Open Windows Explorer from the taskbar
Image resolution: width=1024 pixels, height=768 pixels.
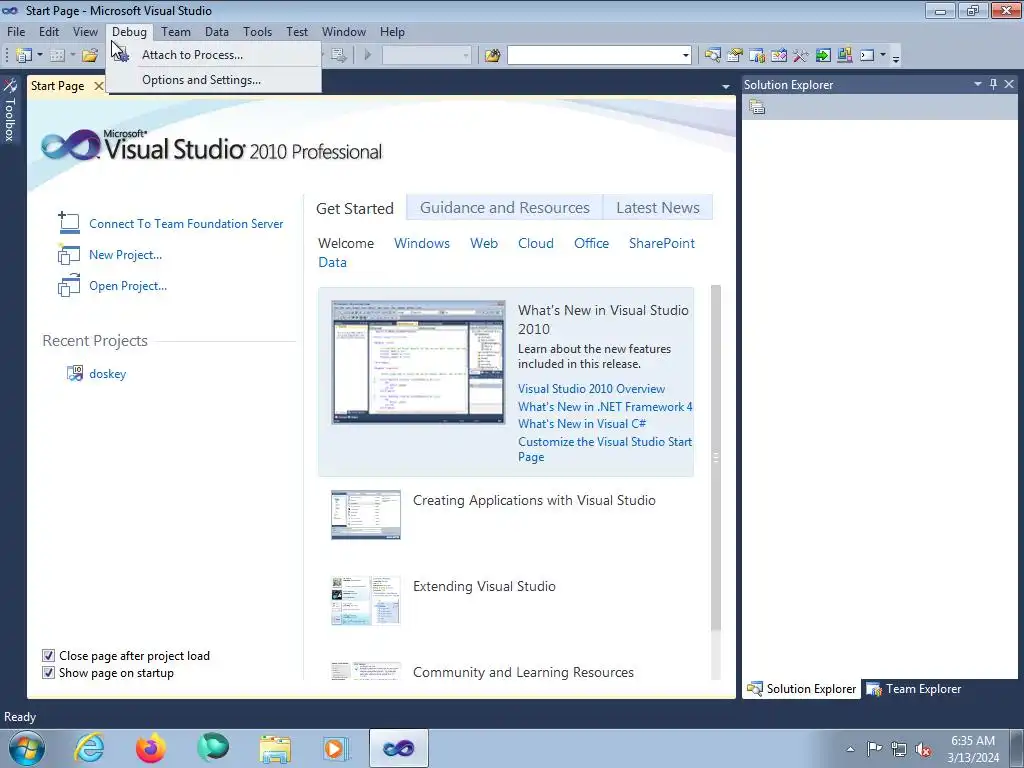275,748
